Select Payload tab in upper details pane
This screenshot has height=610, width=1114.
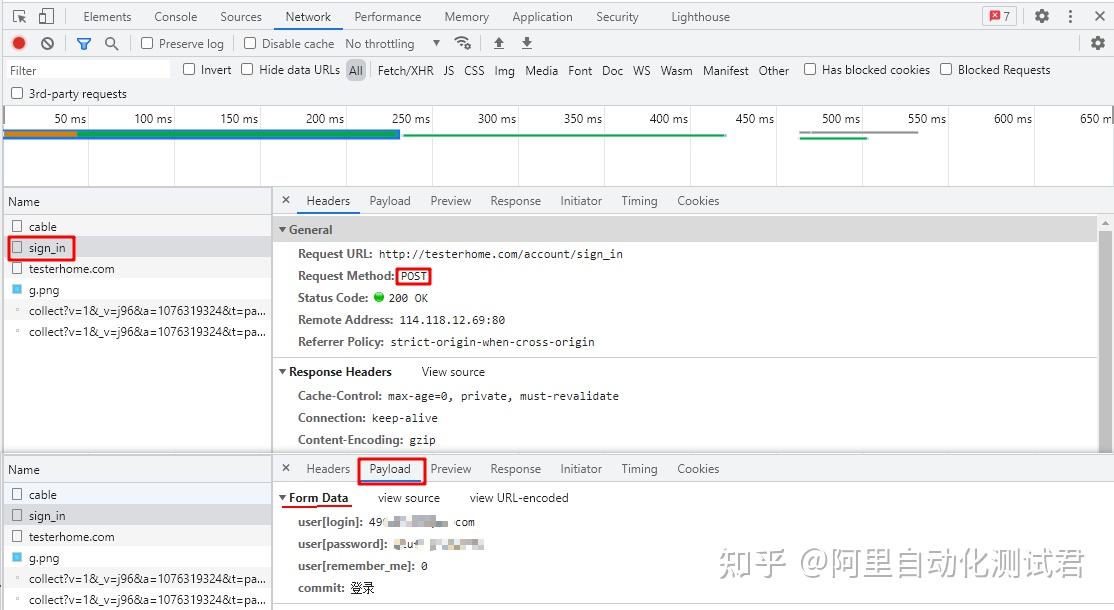(x=390, y=201)
